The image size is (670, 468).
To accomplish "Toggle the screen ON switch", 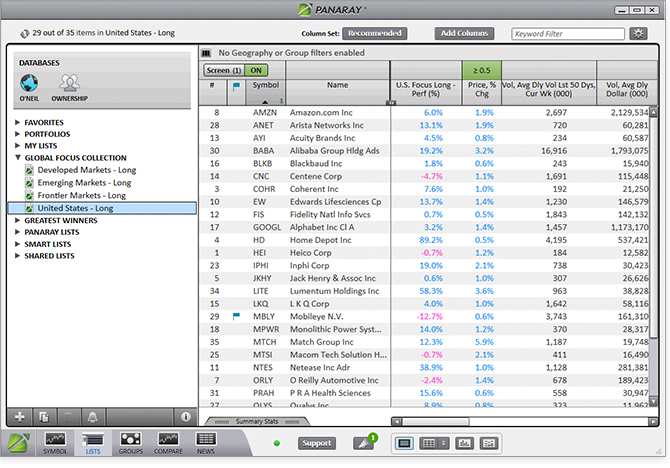I will (x=258, y=70).
